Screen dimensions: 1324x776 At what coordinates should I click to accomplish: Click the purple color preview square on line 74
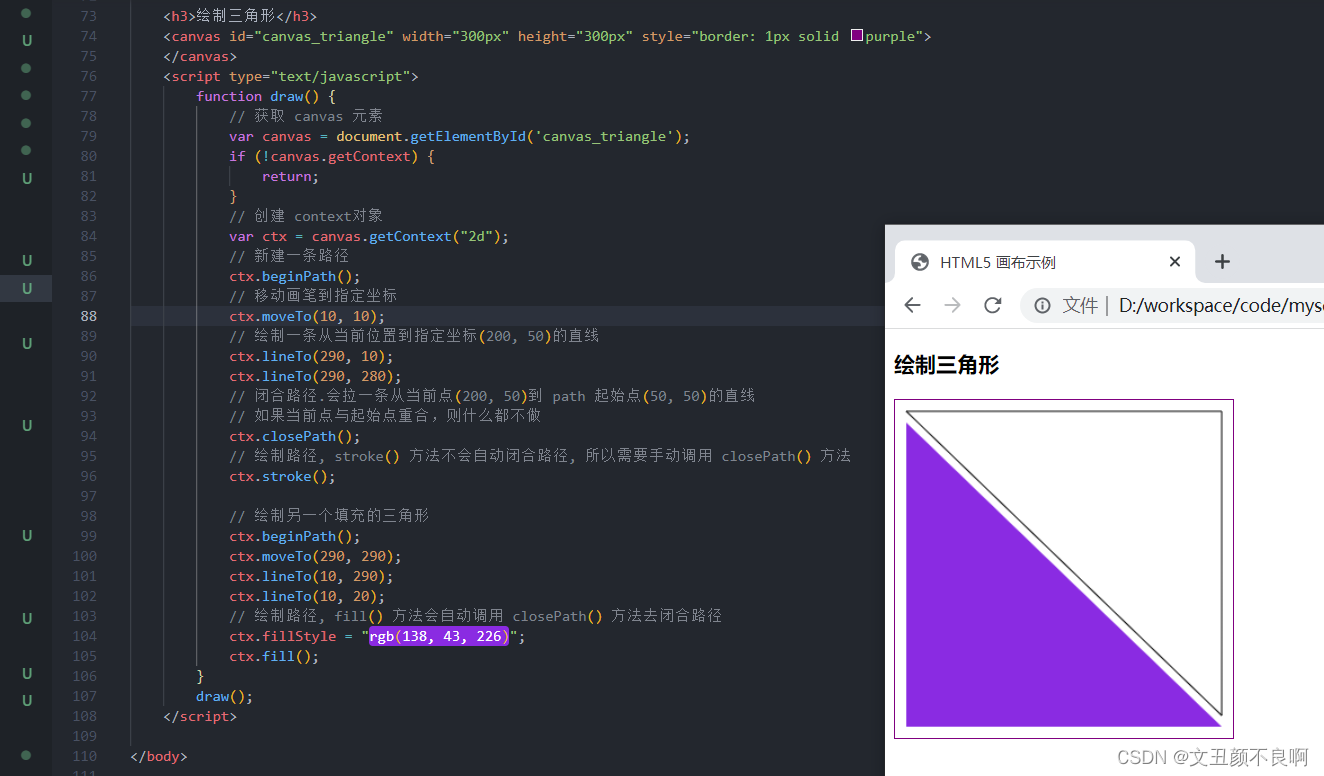pos(855,35)
